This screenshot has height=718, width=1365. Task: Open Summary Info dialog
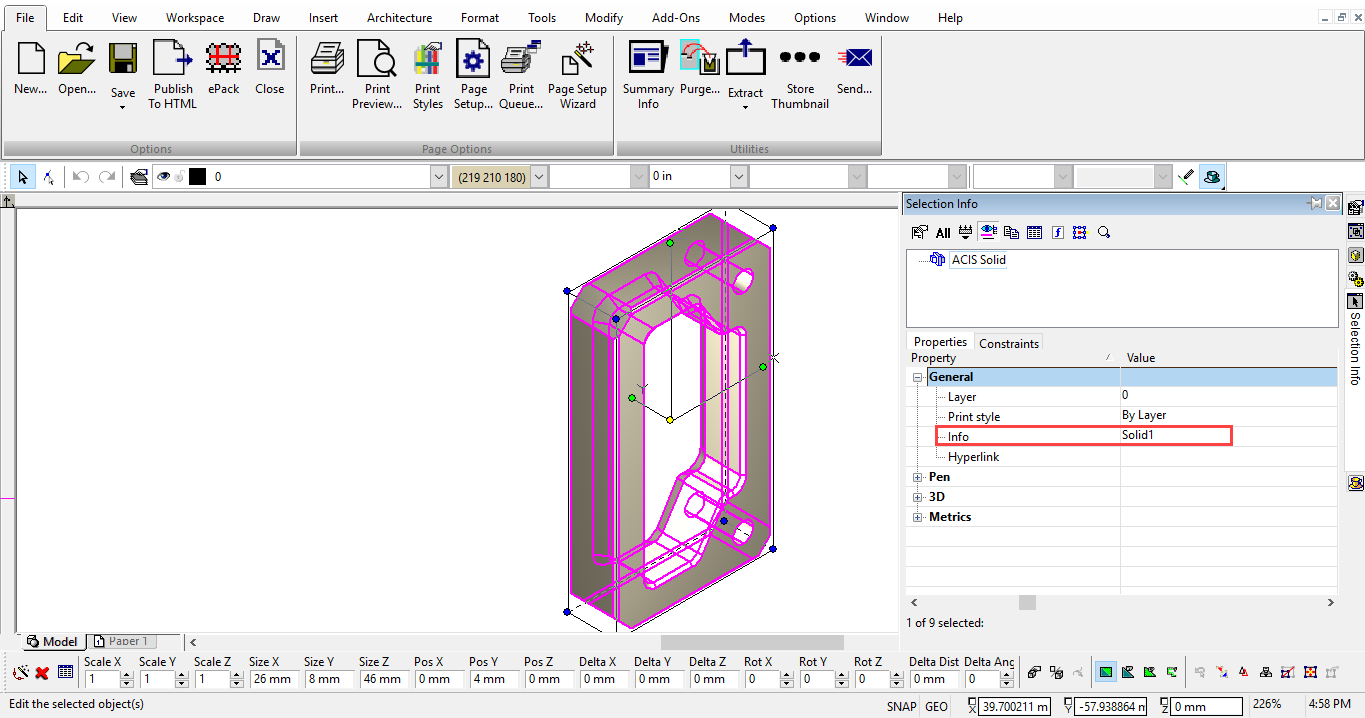[x=648, y=58]
